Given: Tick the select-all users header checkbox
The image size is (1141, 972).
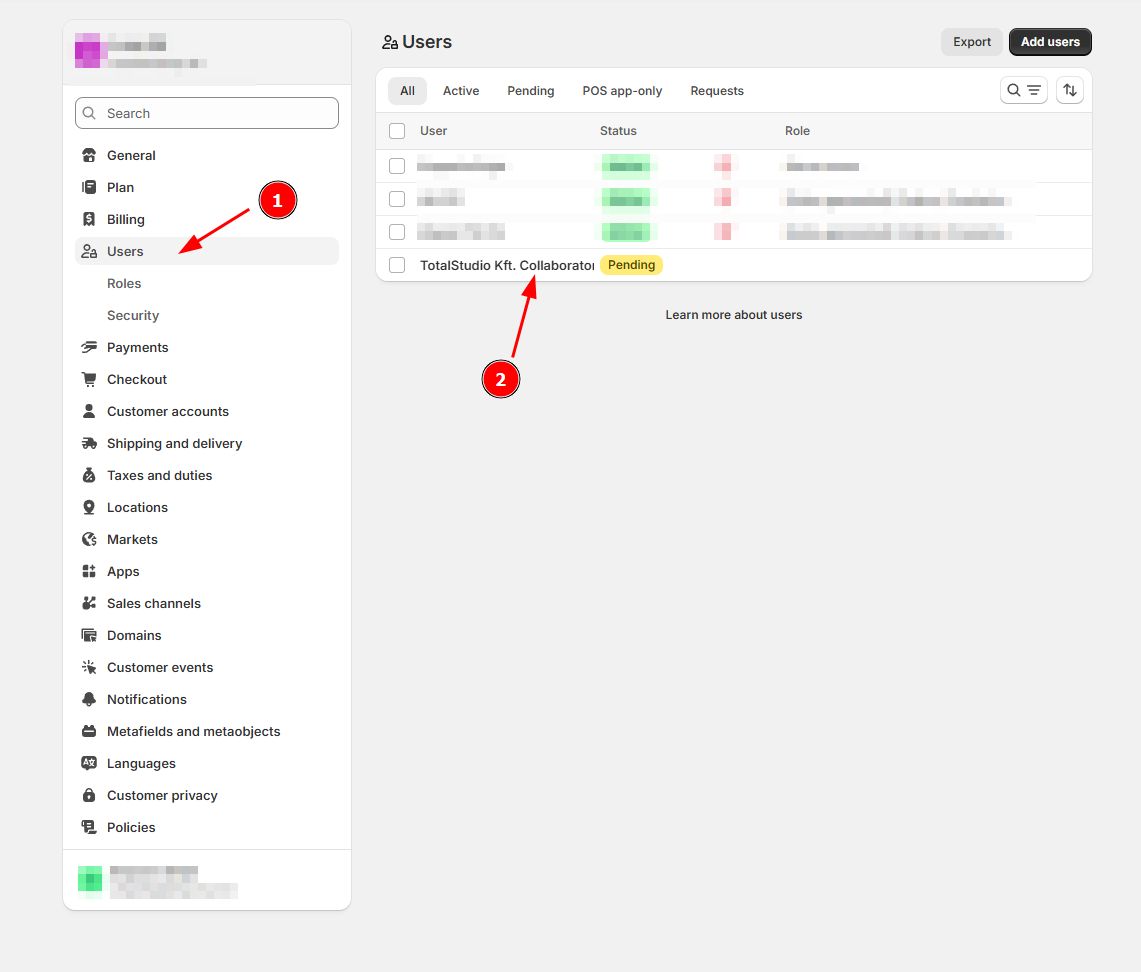Looking at the screenshot, I should tap(397, 131).
